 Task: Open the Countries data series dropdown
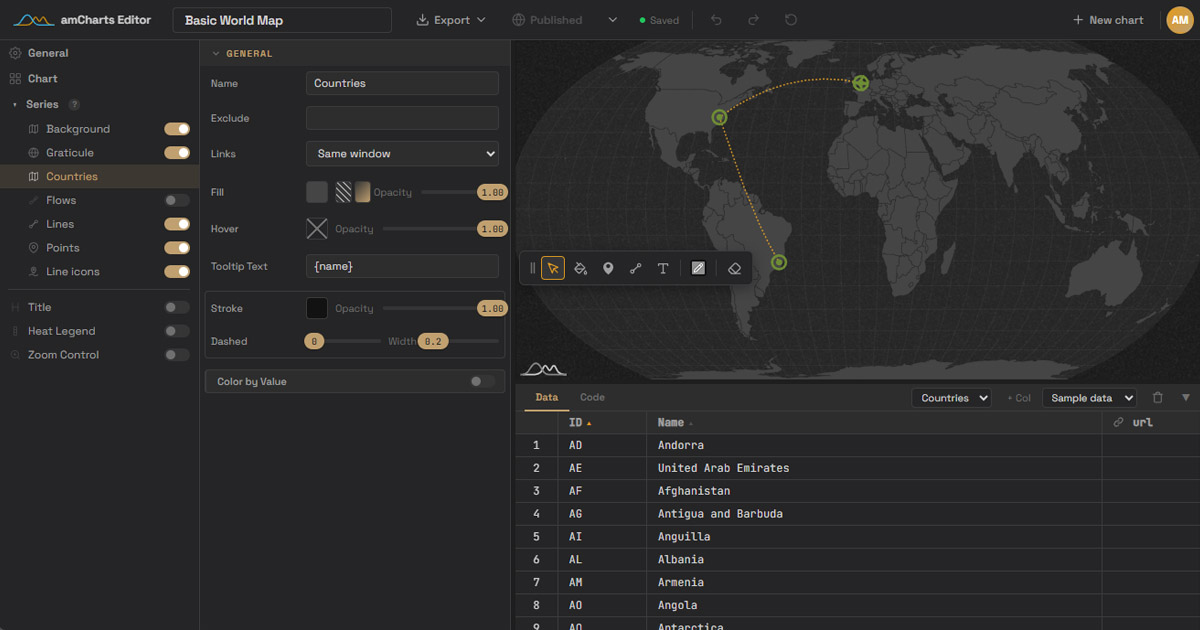pos(951,398)
